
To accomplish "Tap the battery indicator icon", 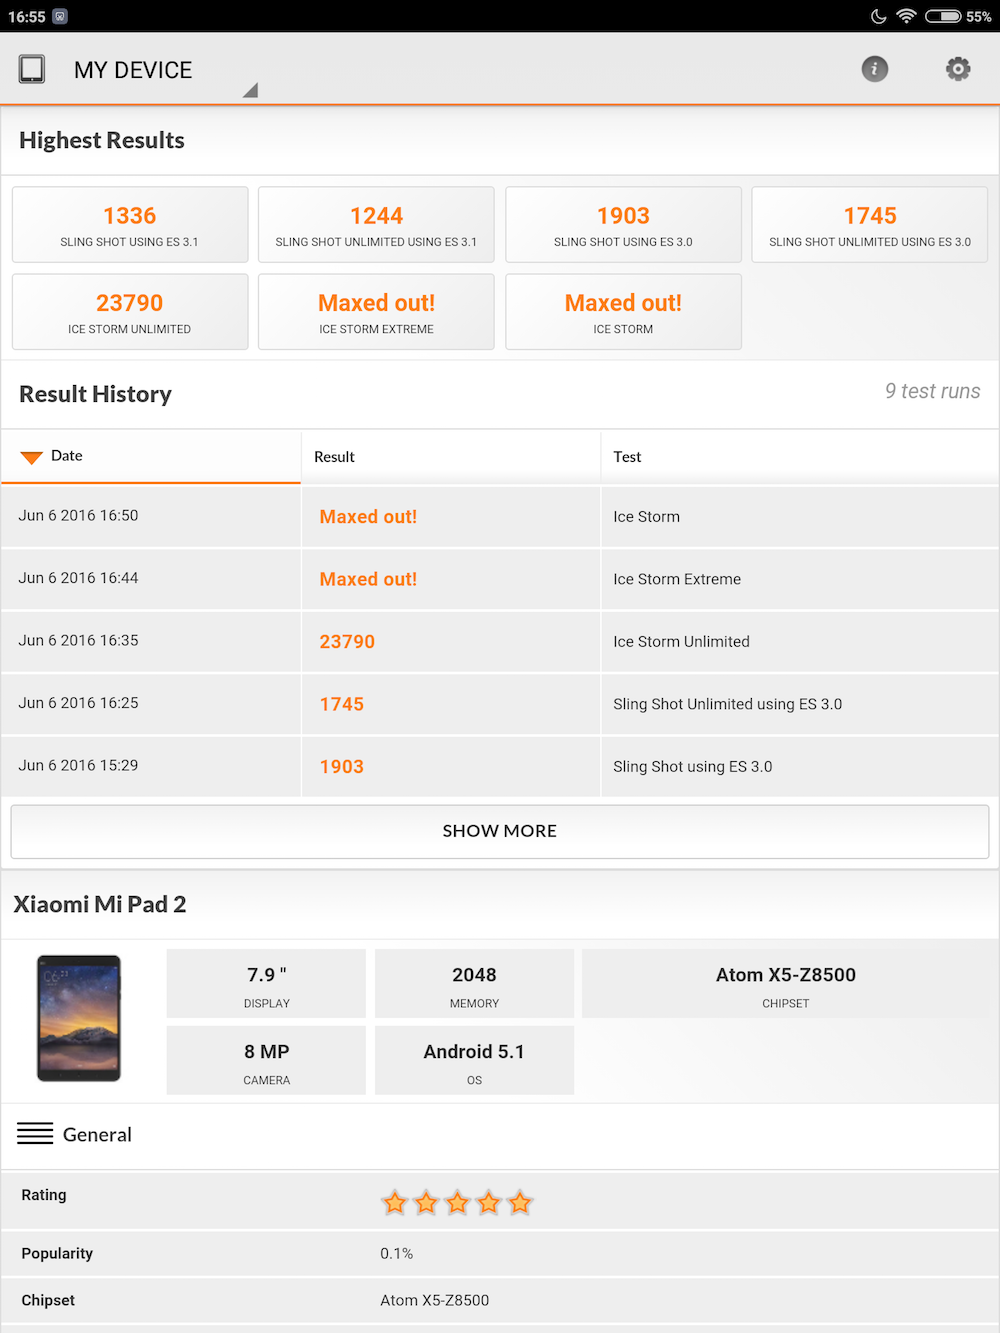I will pyautogui.click(x=943, y=16).
